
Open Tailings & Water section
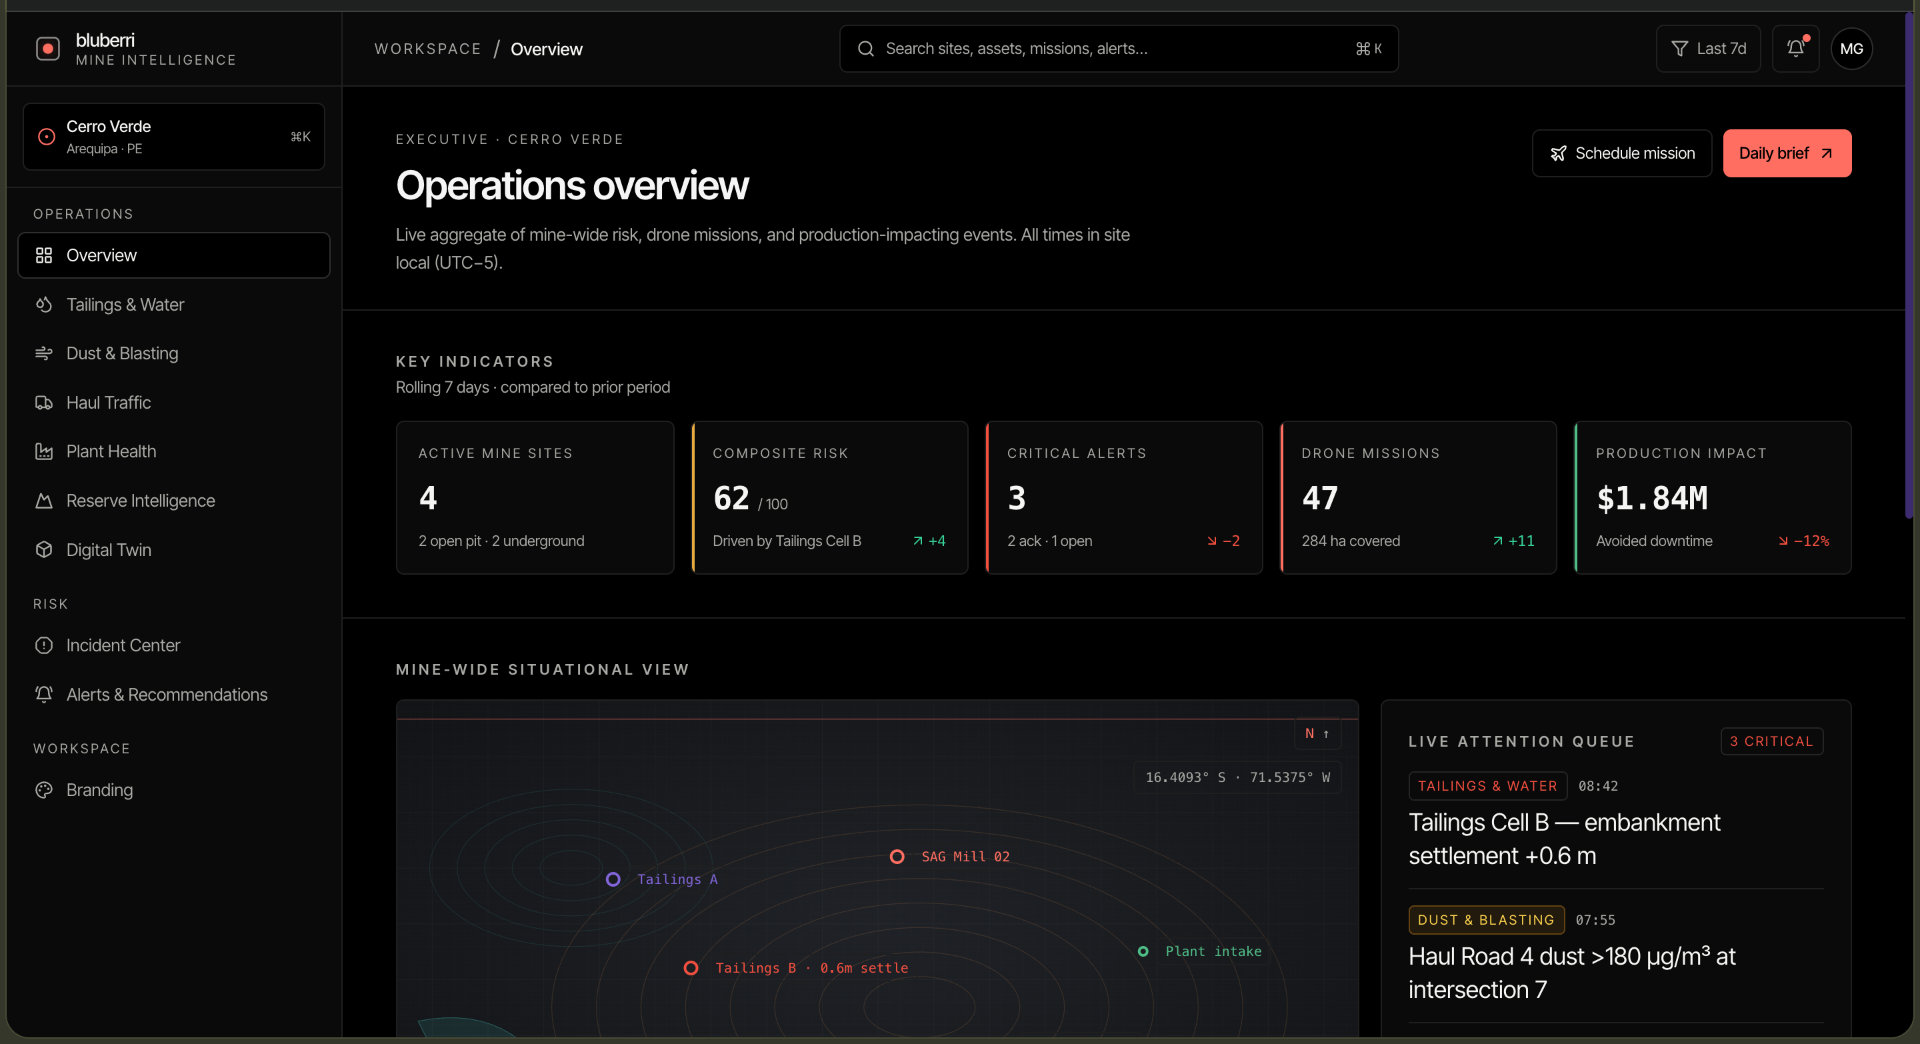click(x=173, y=304)
